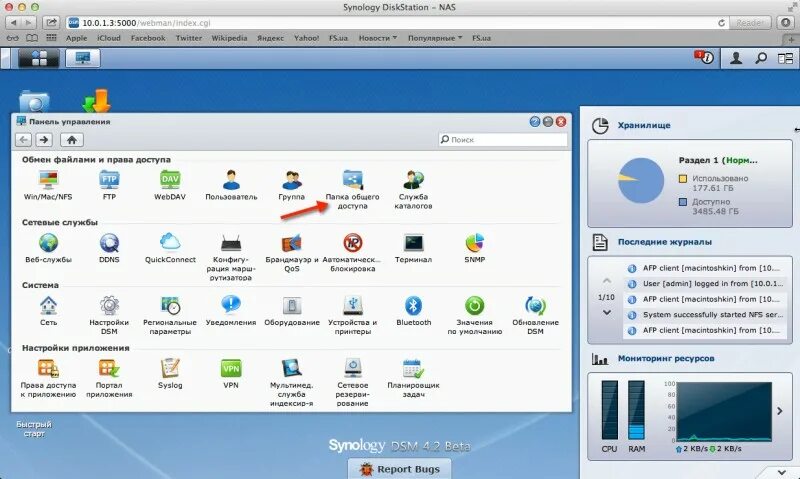This screenshot has width=800, height=479.
Task: Open the Пользователь (User) icon
Action: [x=231, y=185]
